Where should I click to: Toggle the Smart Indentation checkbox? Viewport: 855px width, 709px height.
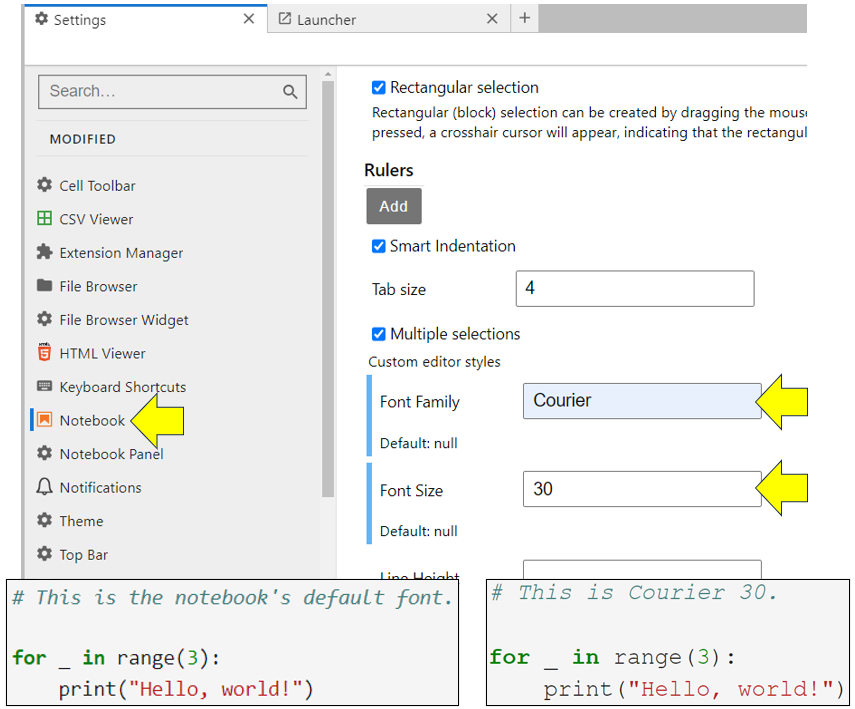tap(378, 246)
